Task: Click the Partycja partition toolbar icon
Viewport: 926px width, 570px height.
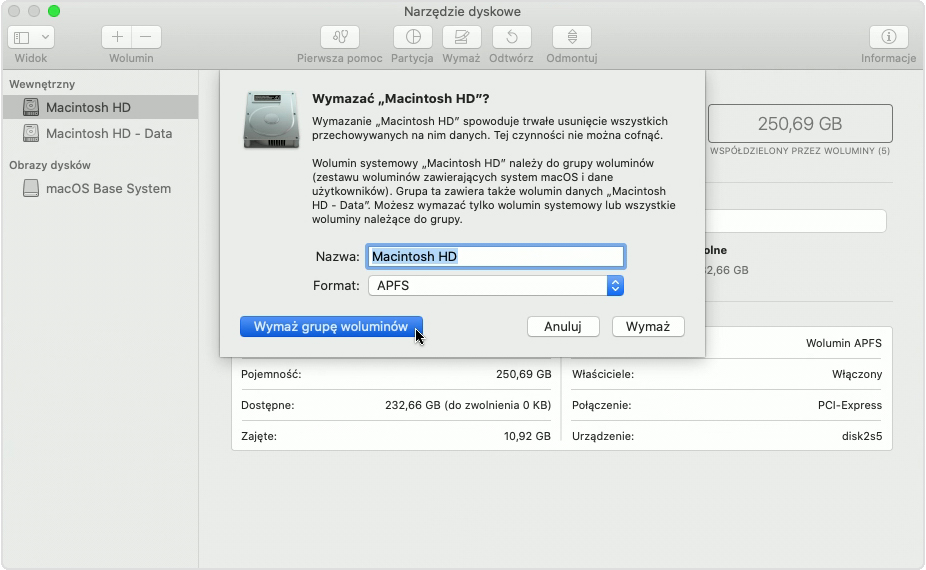Action: tap(412, 37)
